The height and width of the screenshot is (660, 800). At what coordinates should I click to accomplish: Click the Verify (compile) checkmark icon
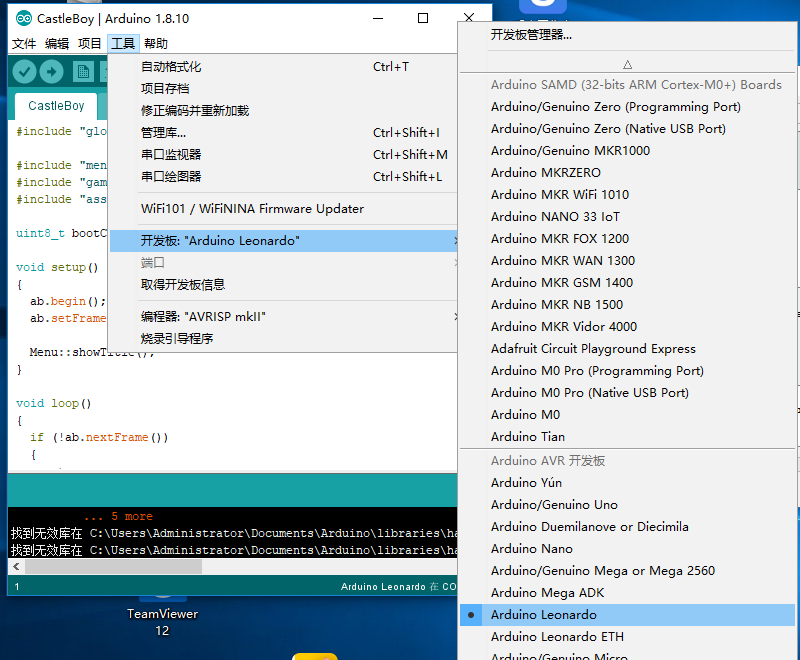coord(24,71)
